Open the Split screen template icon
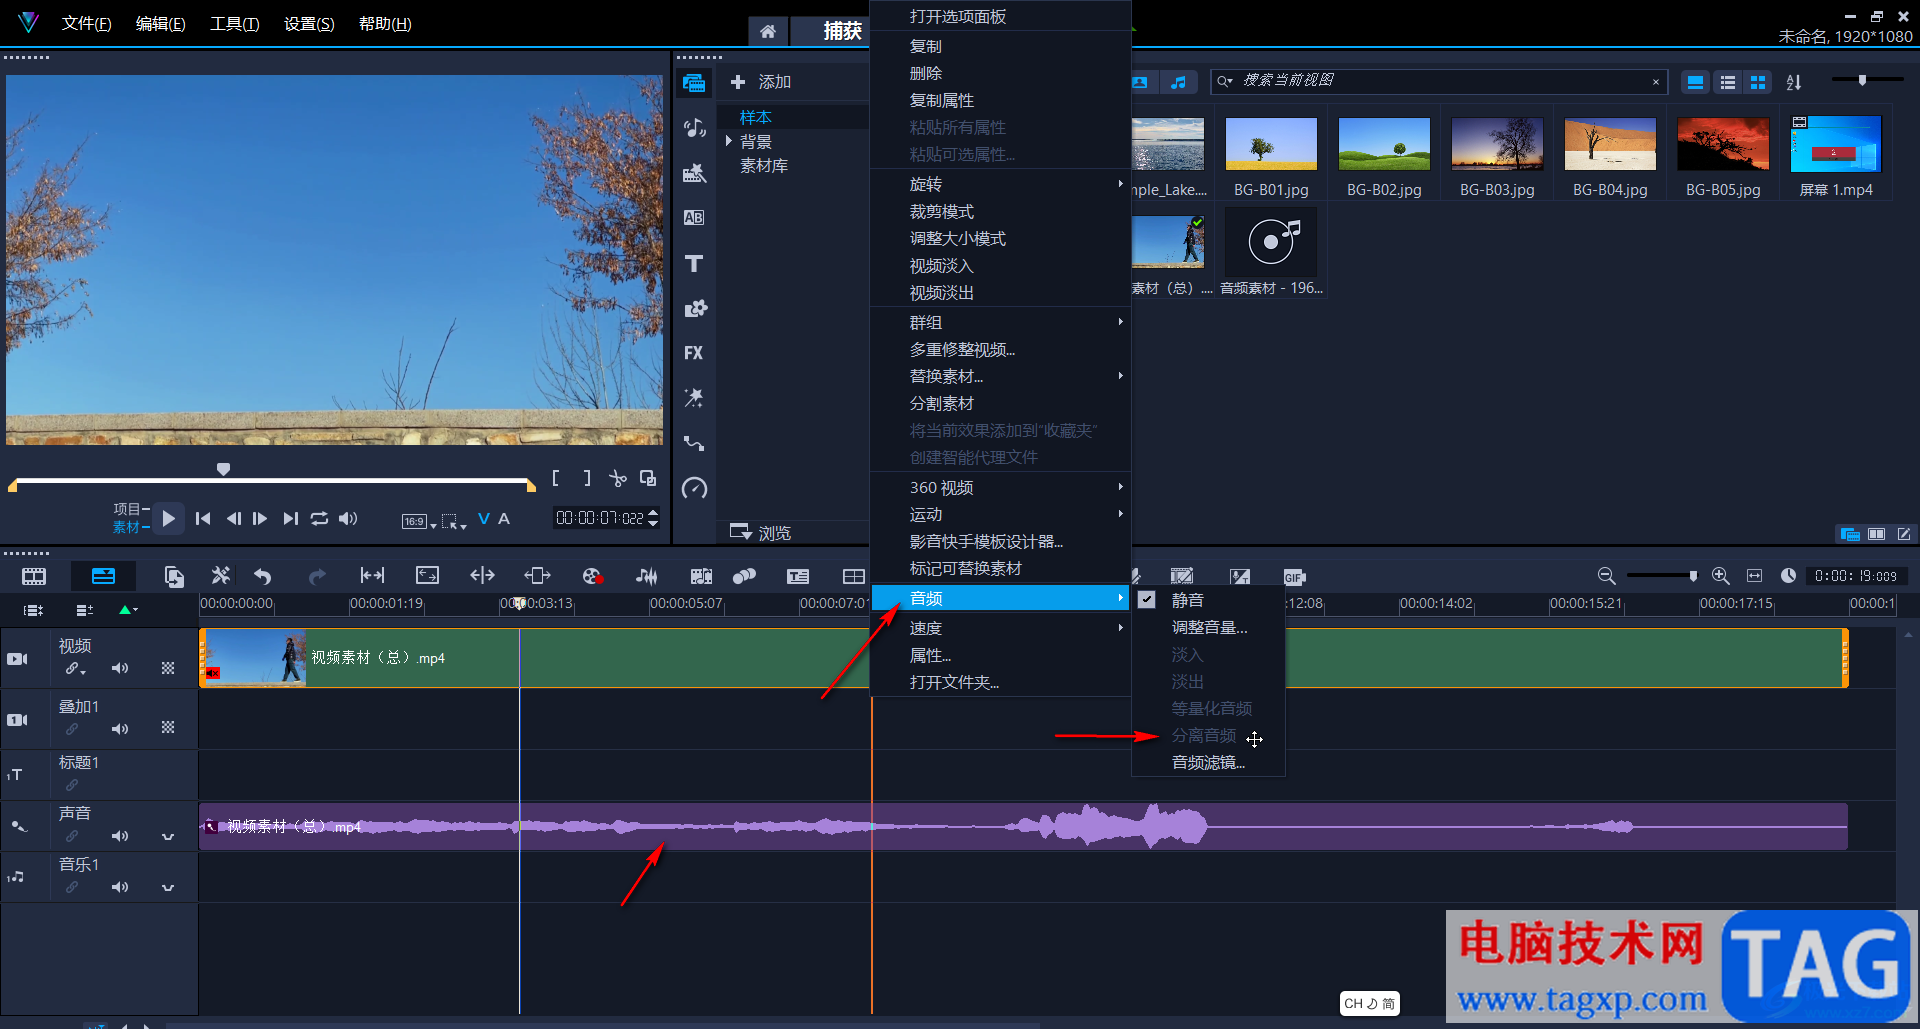 coord(853,576)
